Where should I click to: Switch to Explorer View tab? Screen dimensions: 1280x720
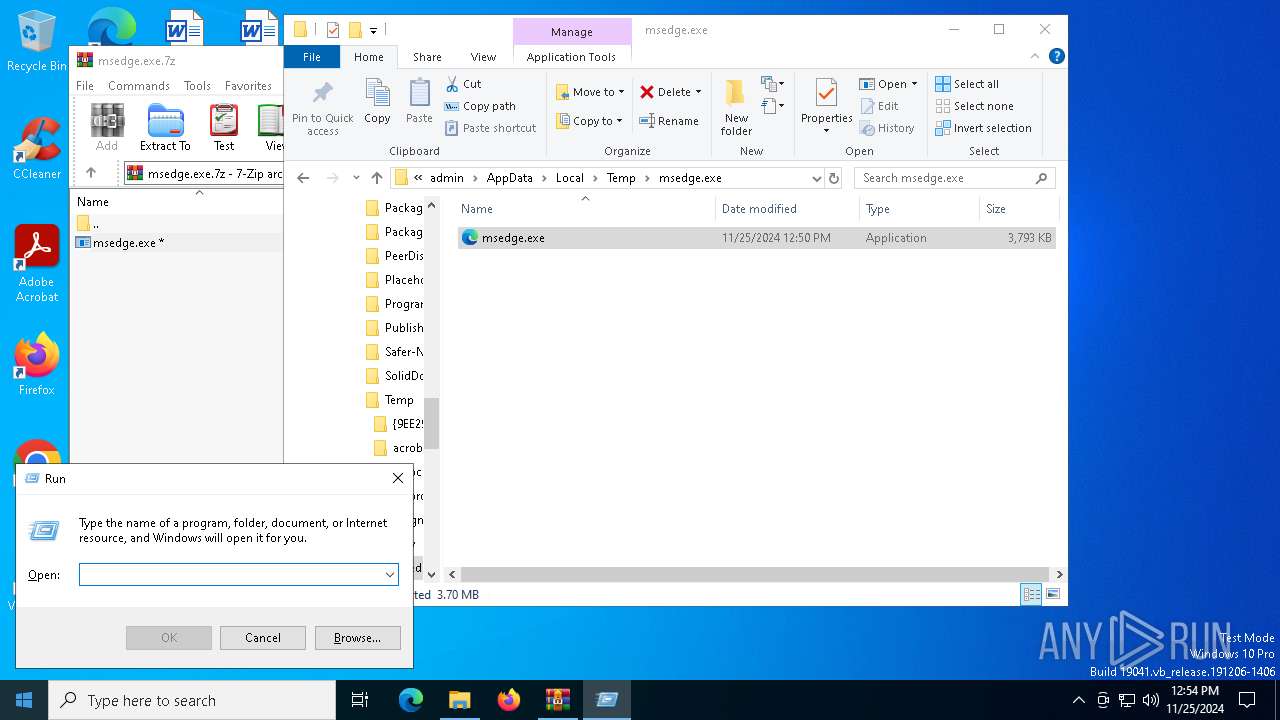[483, 57]
